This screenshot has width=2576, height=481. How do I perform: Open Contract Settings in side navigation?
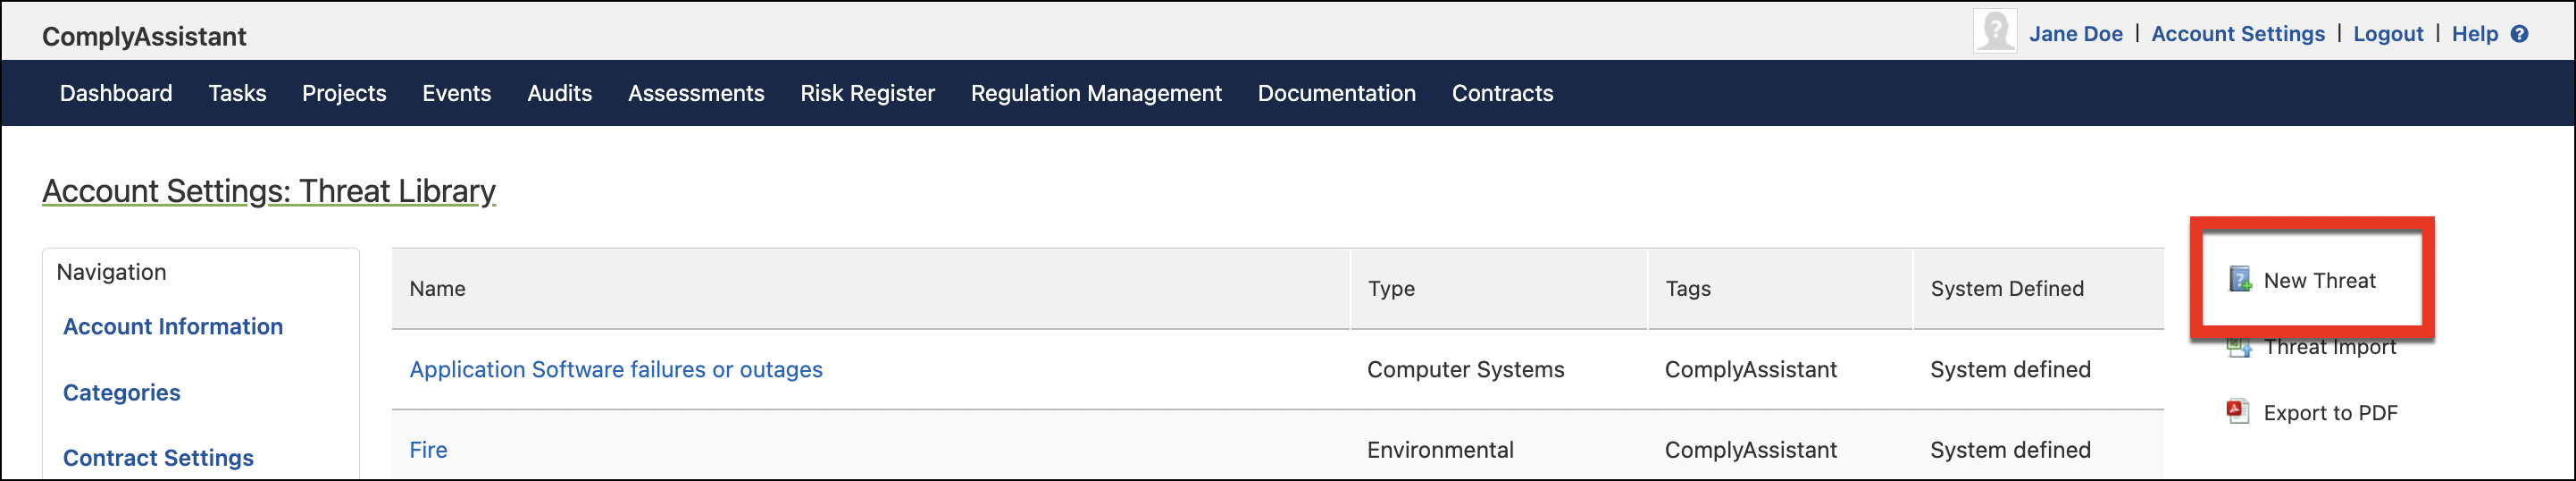click(x=158, y=457)
